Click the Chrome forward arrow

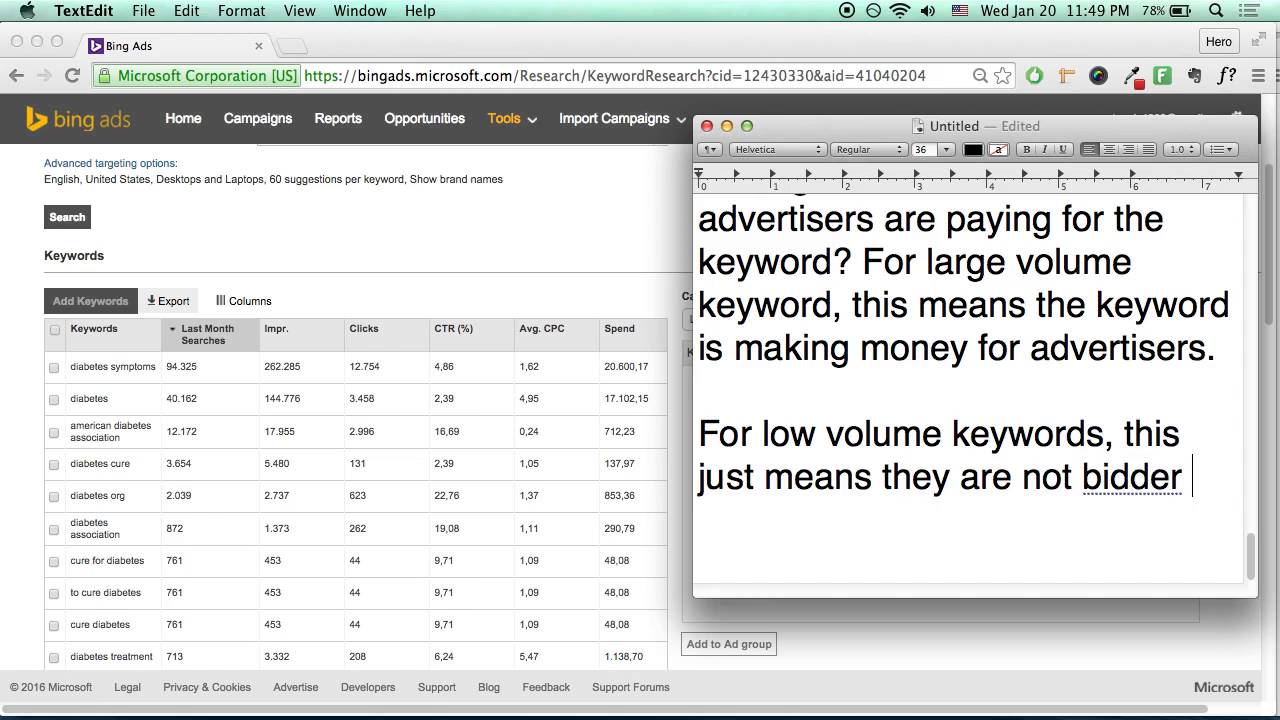point(44,75)
